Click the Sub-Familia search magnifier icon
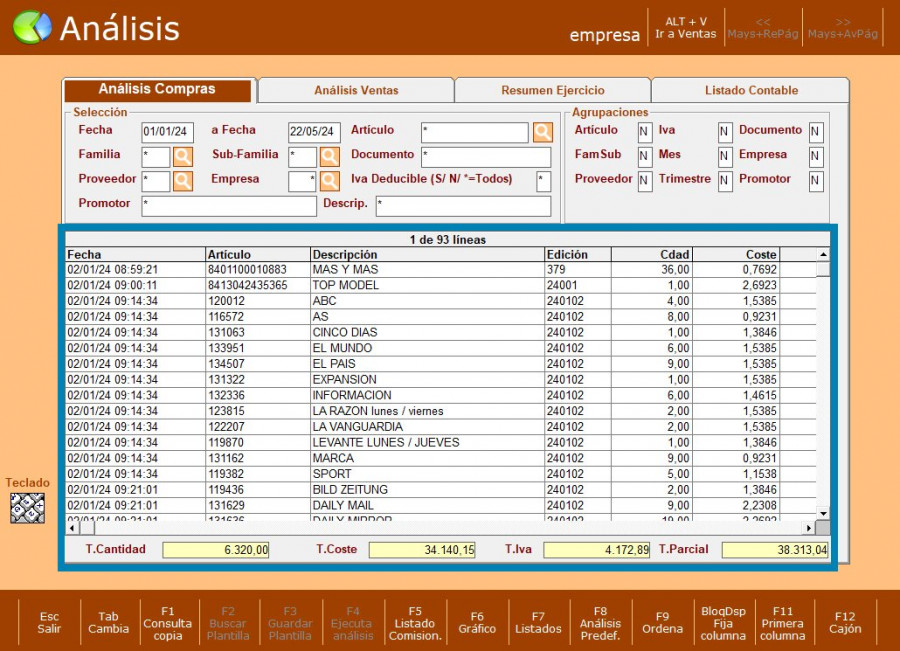Screen dimensions: 900x651 [x=329, y=157]
